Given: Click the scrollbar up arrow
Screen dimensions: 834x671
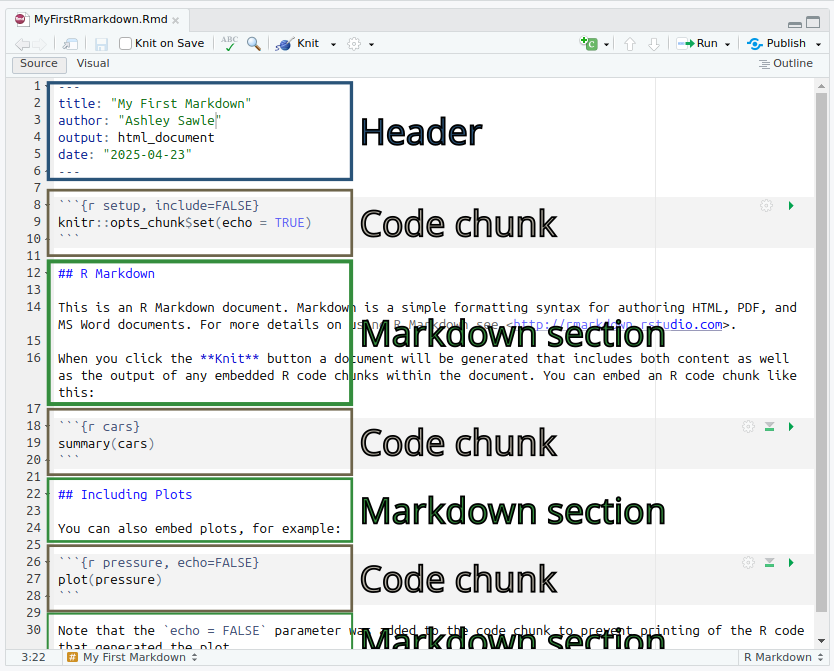Looking at the screenshot, I should [x=821, y=86].
